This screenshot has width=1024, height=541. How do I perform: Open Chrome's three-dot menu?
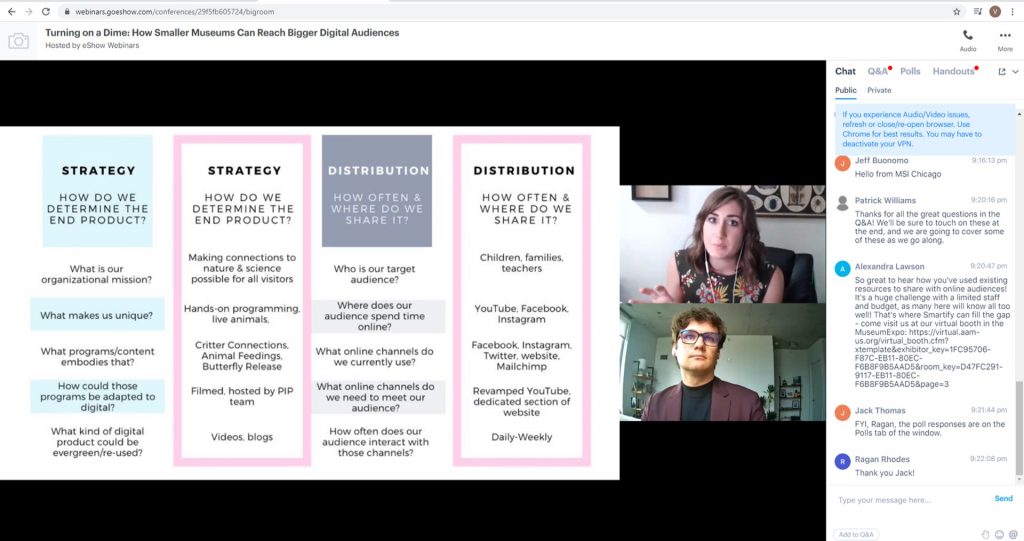[1013, 11]
